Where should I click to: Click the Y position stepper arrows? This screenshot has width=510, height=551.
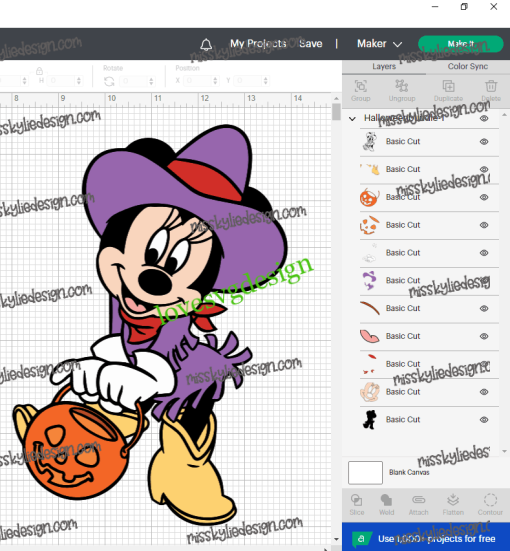click(x=265, y=81)
